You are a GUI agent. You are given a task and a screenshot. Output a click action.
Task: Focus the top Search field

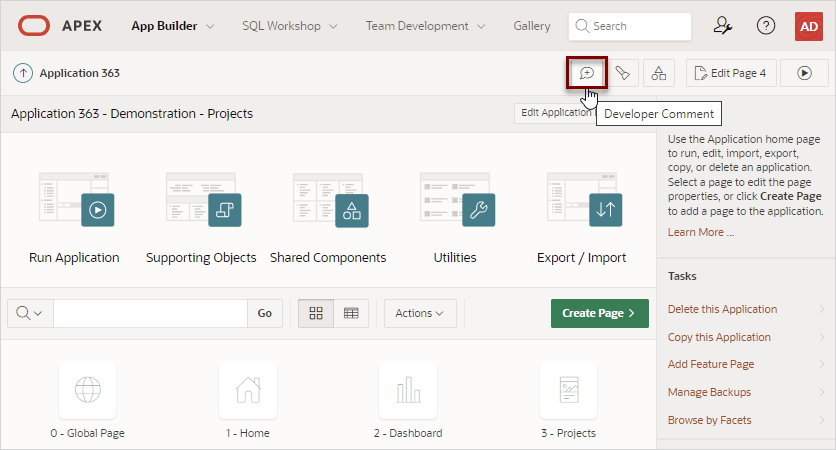(630, 26)
